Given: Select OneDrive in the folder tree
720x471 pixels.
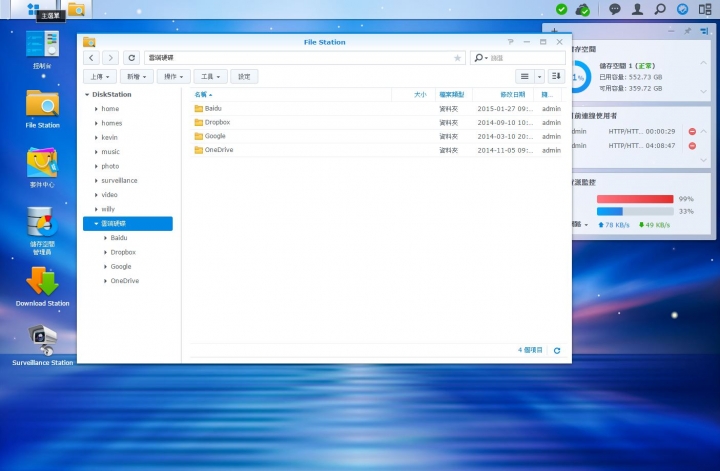Looking at the screenshot, I should point(124,280).
